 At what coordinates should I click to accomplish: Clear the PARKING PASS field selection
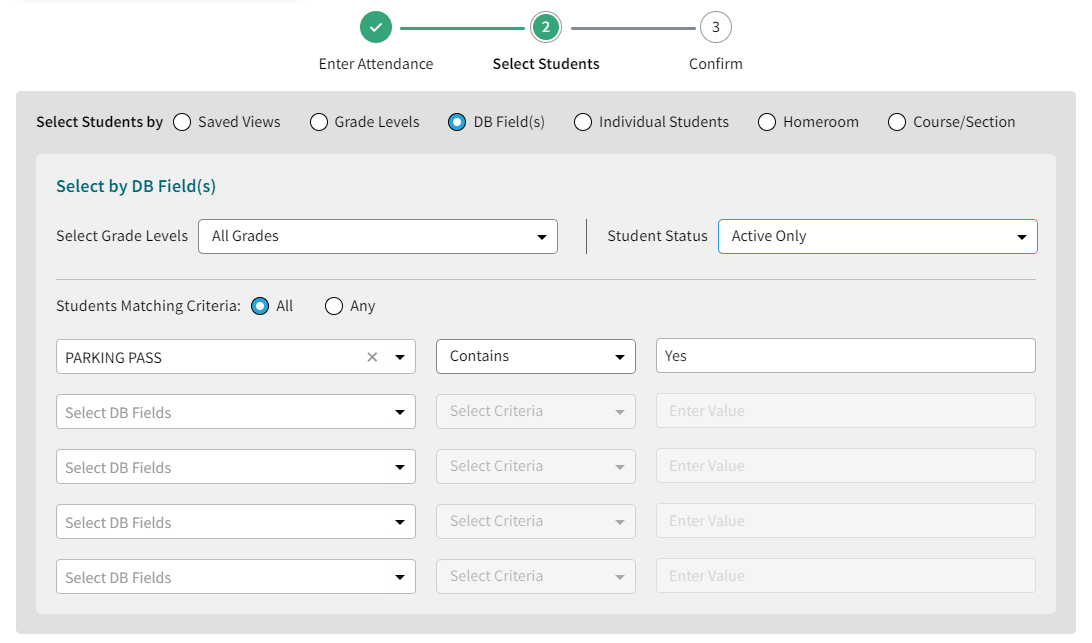click(x=372, y=357)
